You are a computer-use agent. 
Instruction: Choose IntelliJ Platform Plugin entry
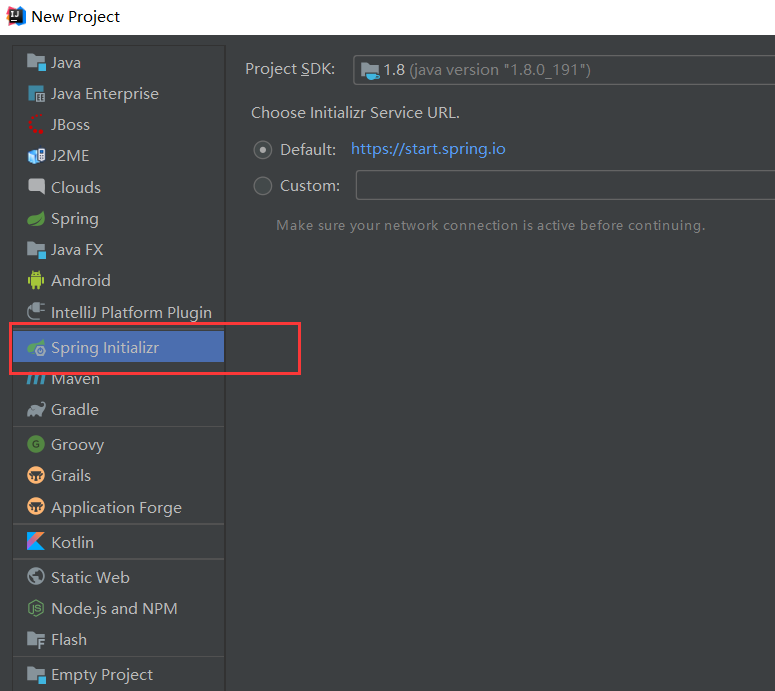[x=119, y=312]
